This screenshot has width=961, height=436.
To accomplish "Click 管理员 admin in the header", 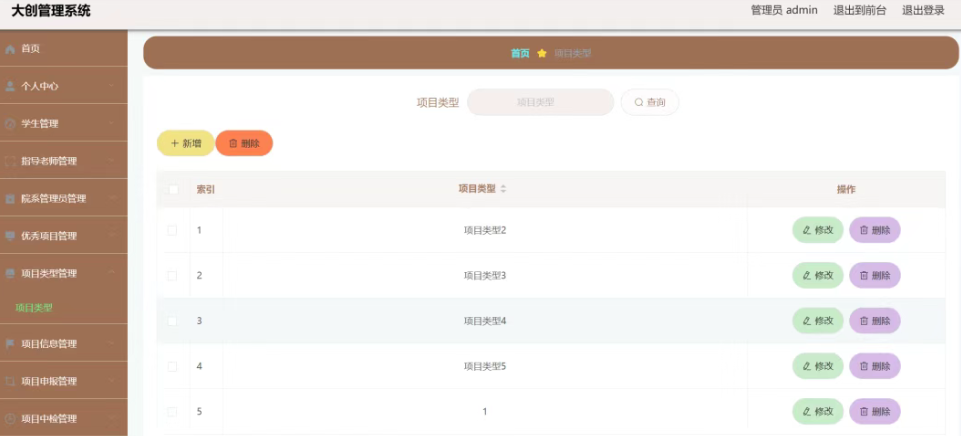I will coord(784,10).
